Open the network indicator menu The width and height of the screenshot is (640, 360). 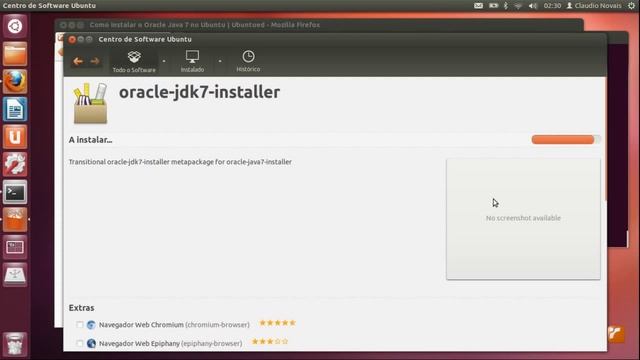coord(518,6)
